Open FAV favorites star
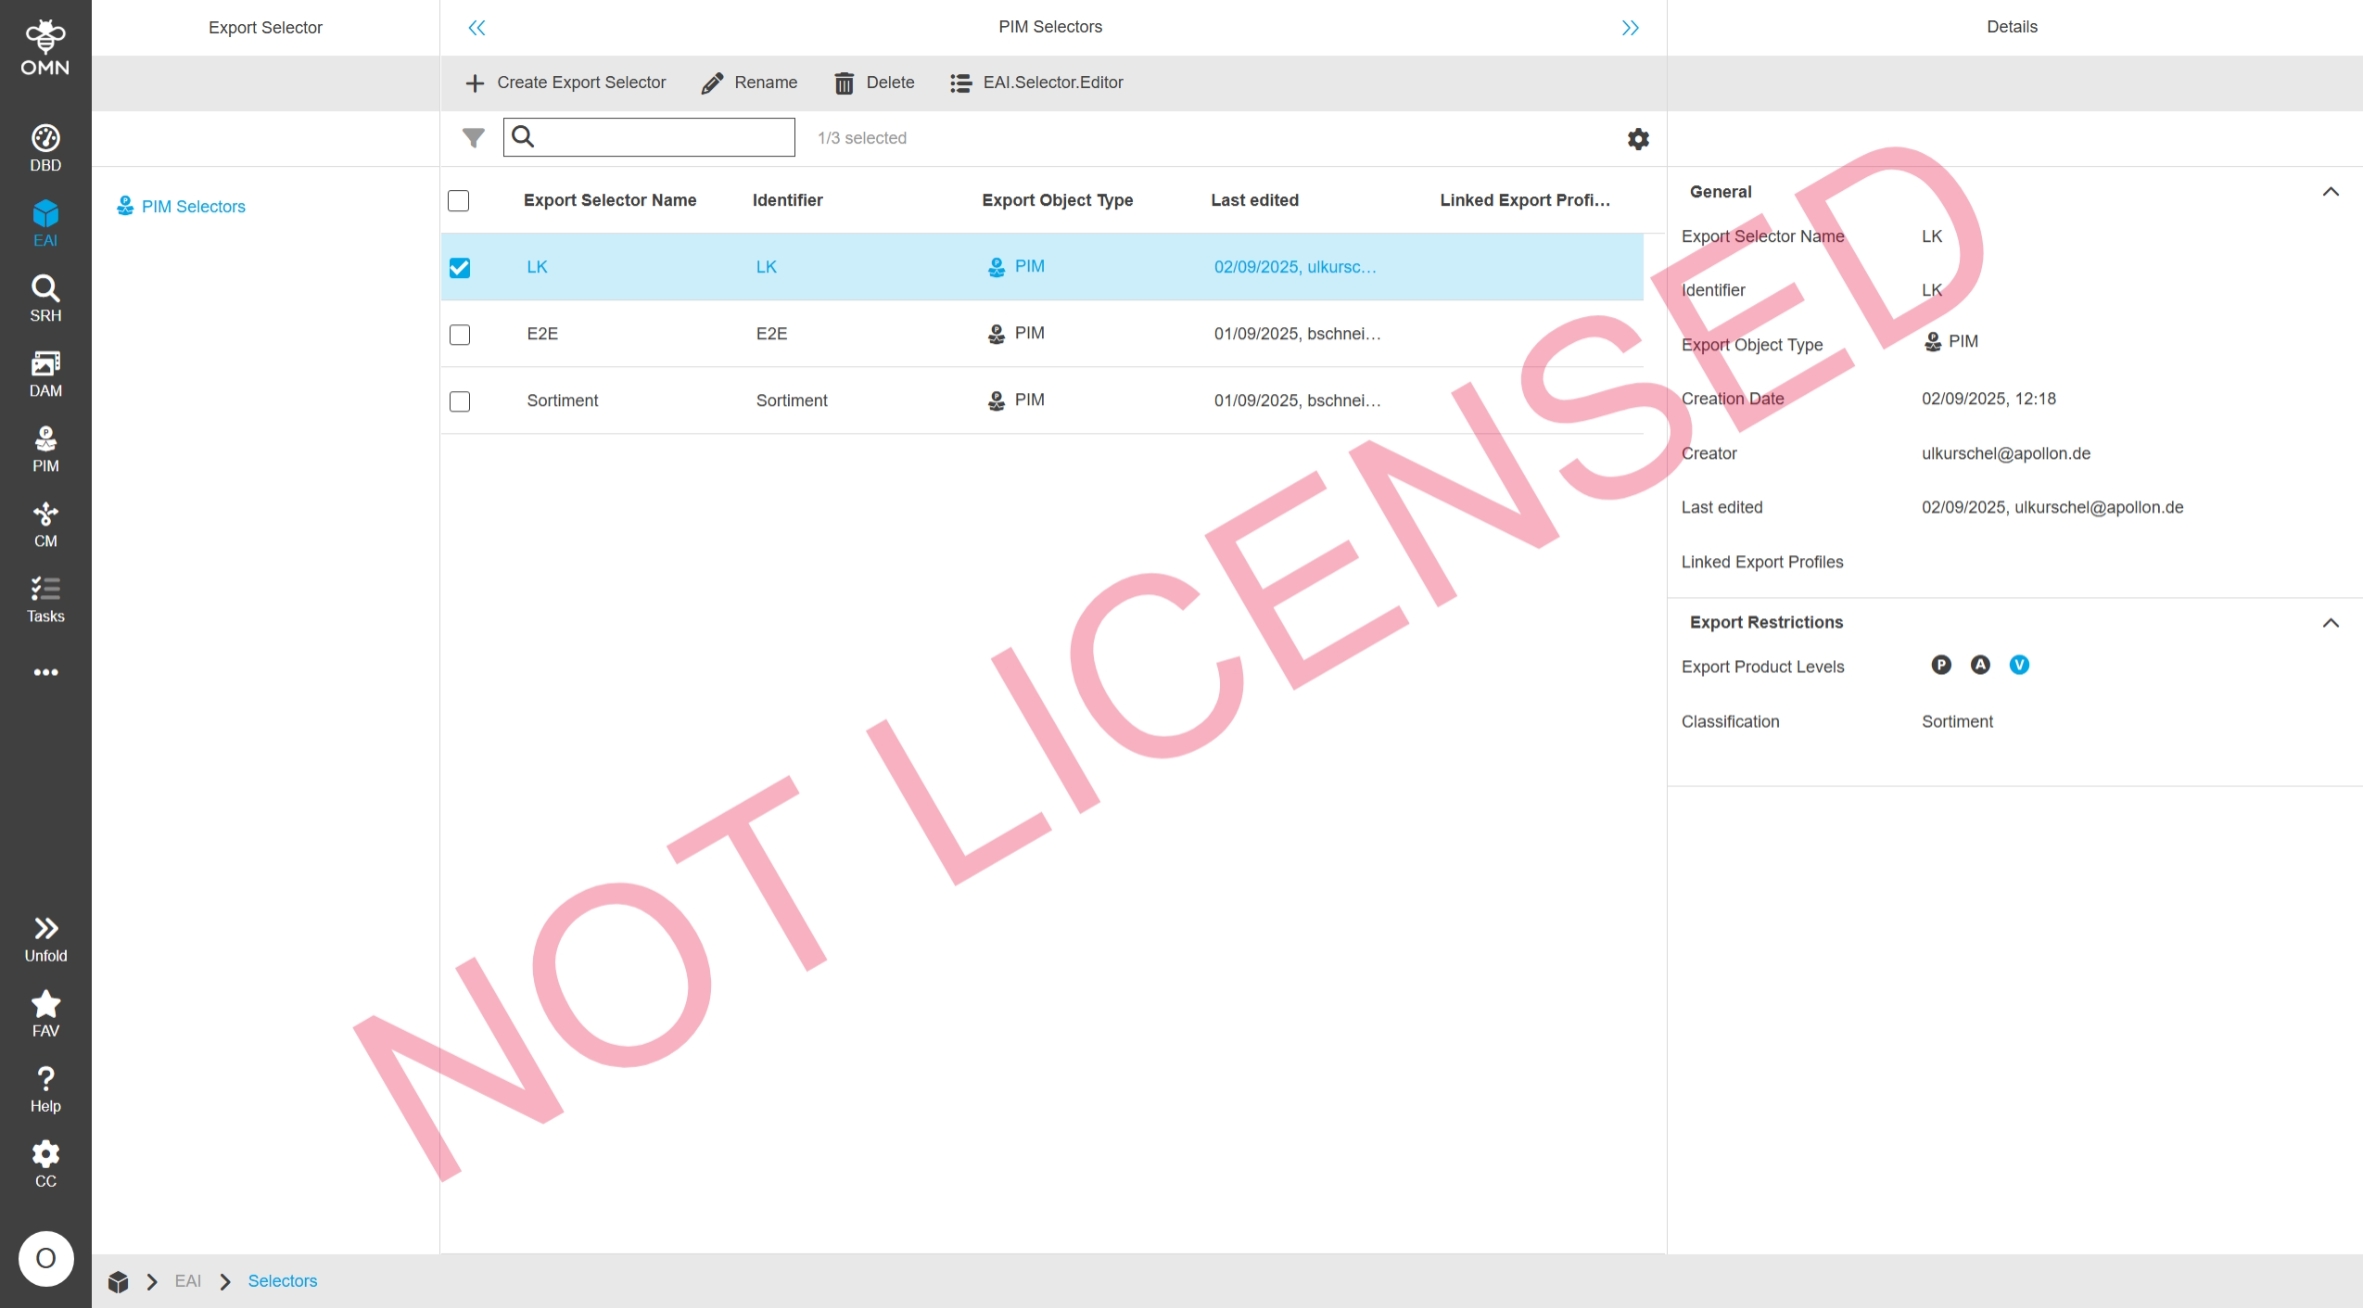The image size is (2363, 1308). click(45, 1013)
